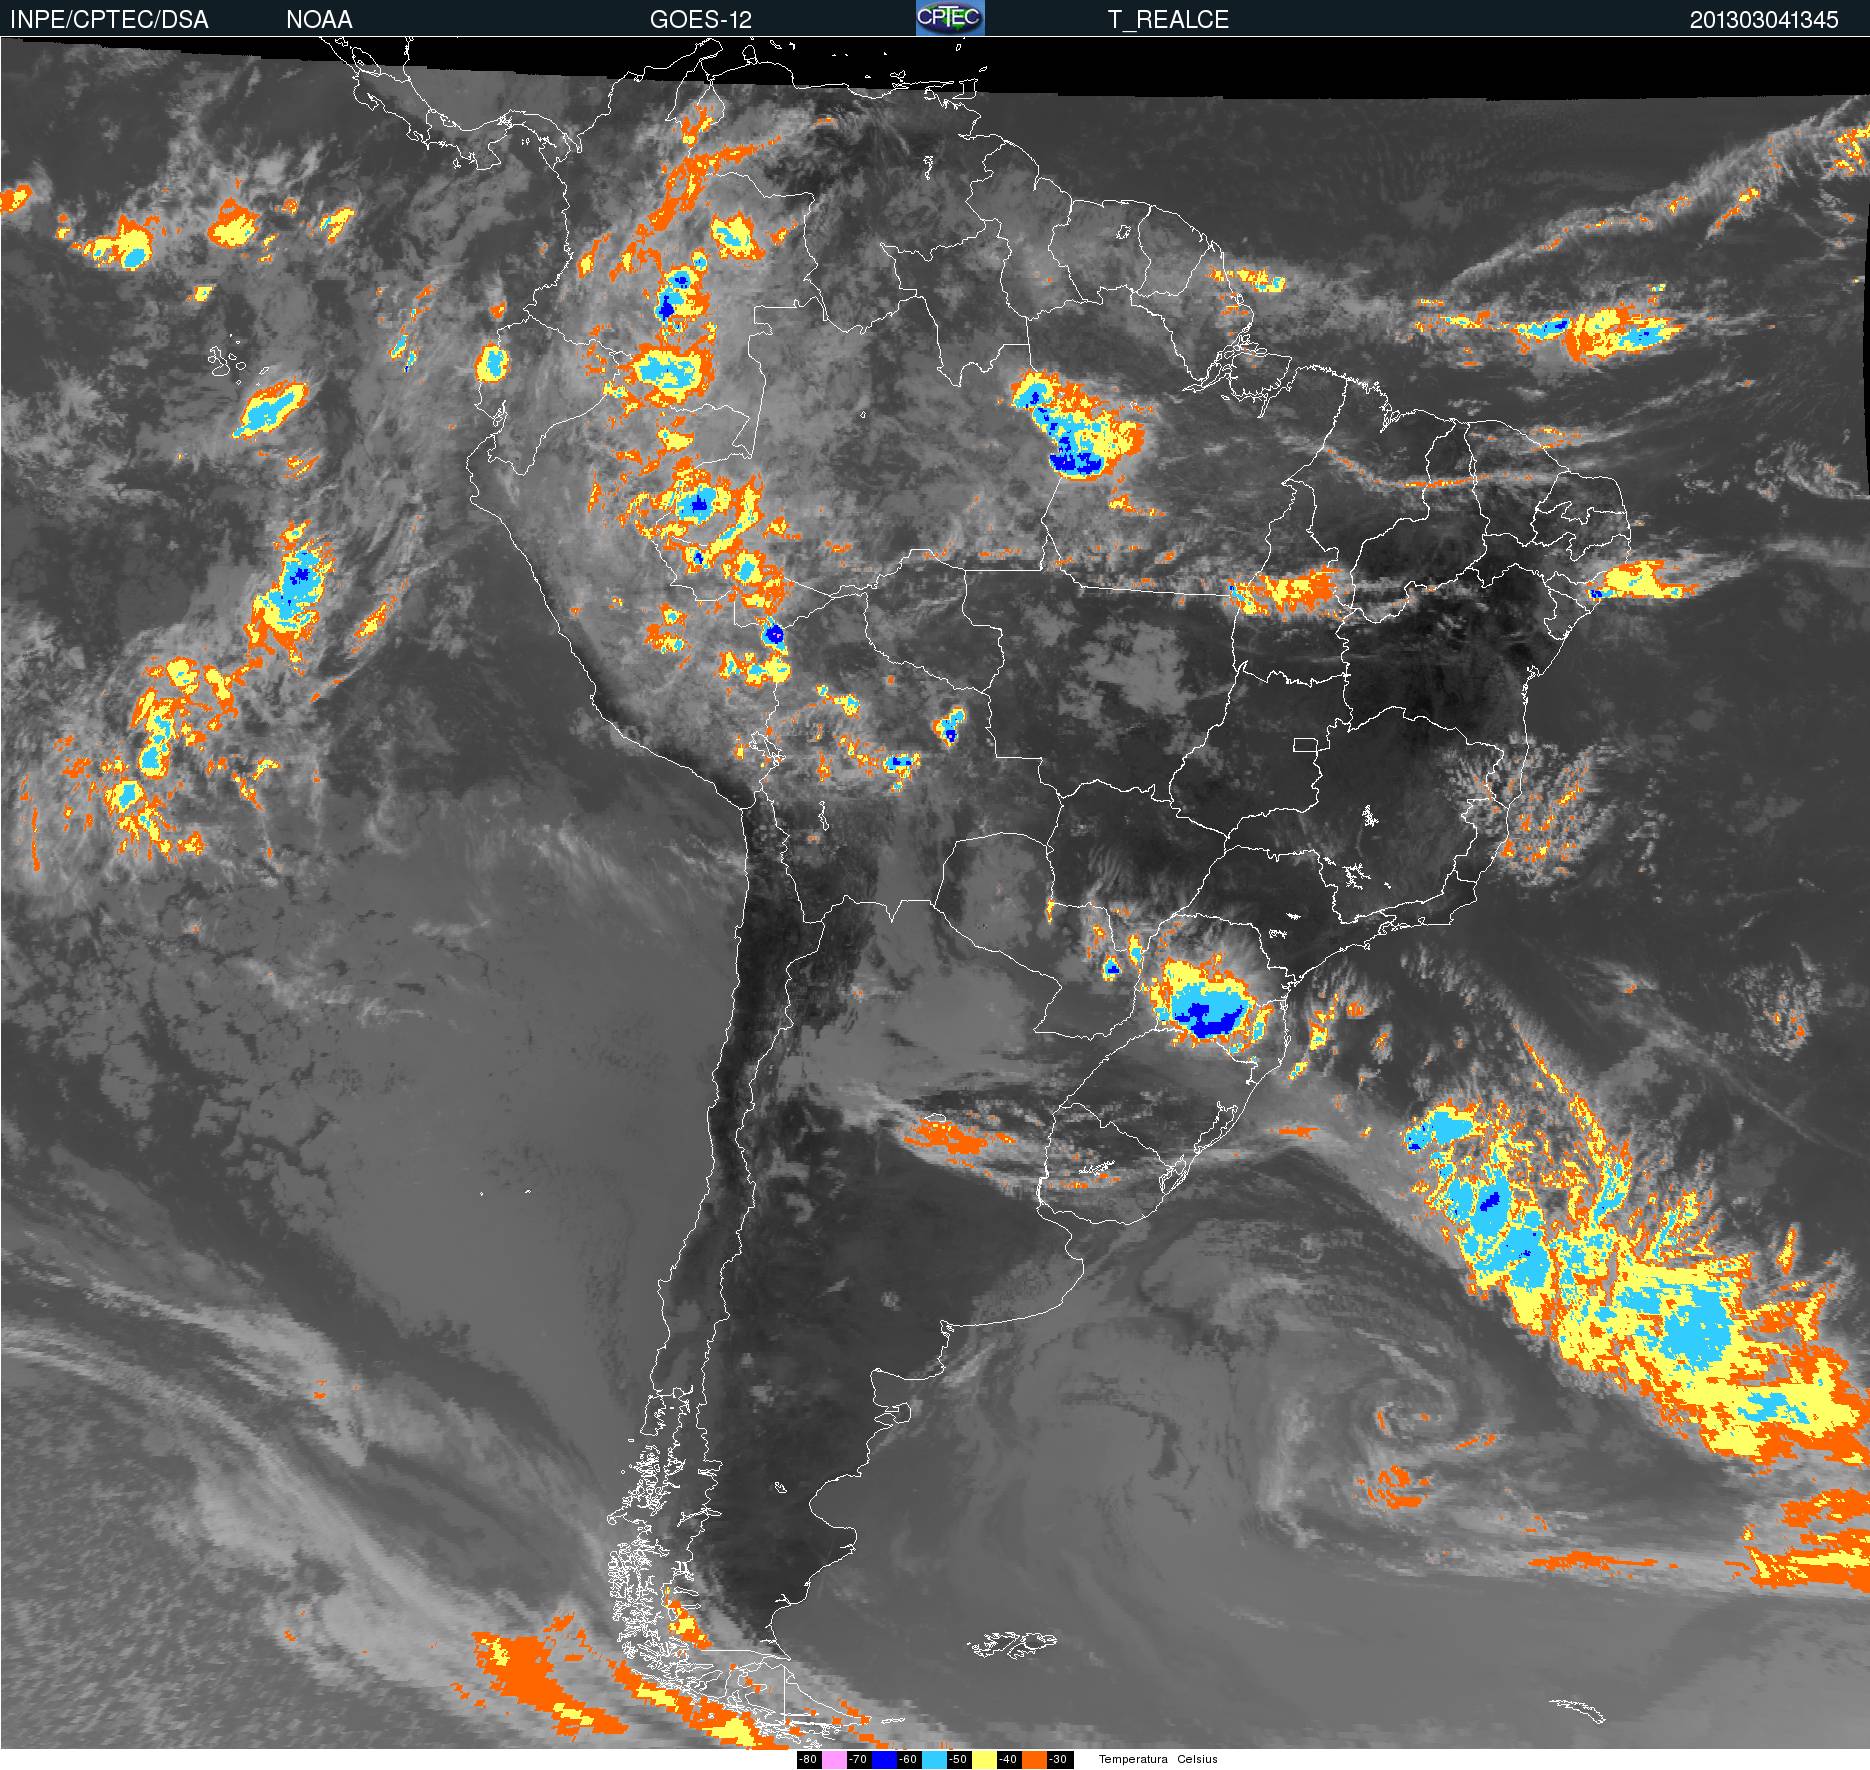The height and width of the screenshot is (1770, 1870).
Task: Click the T_REALCE product label
Action: [1168, 20]
